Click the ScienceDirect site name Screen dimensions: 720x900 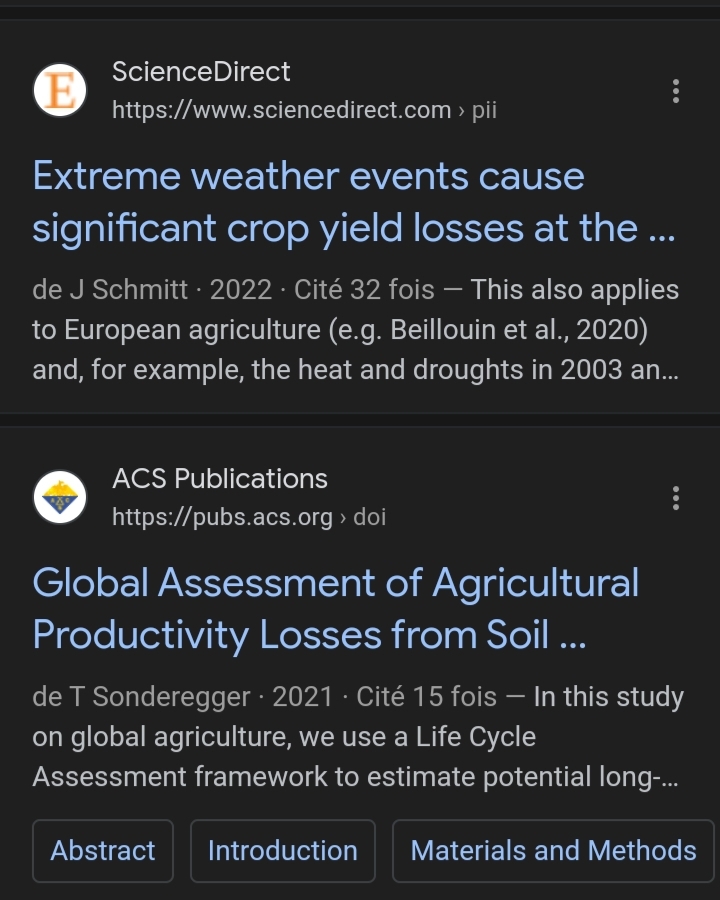[x=201, y=72]
